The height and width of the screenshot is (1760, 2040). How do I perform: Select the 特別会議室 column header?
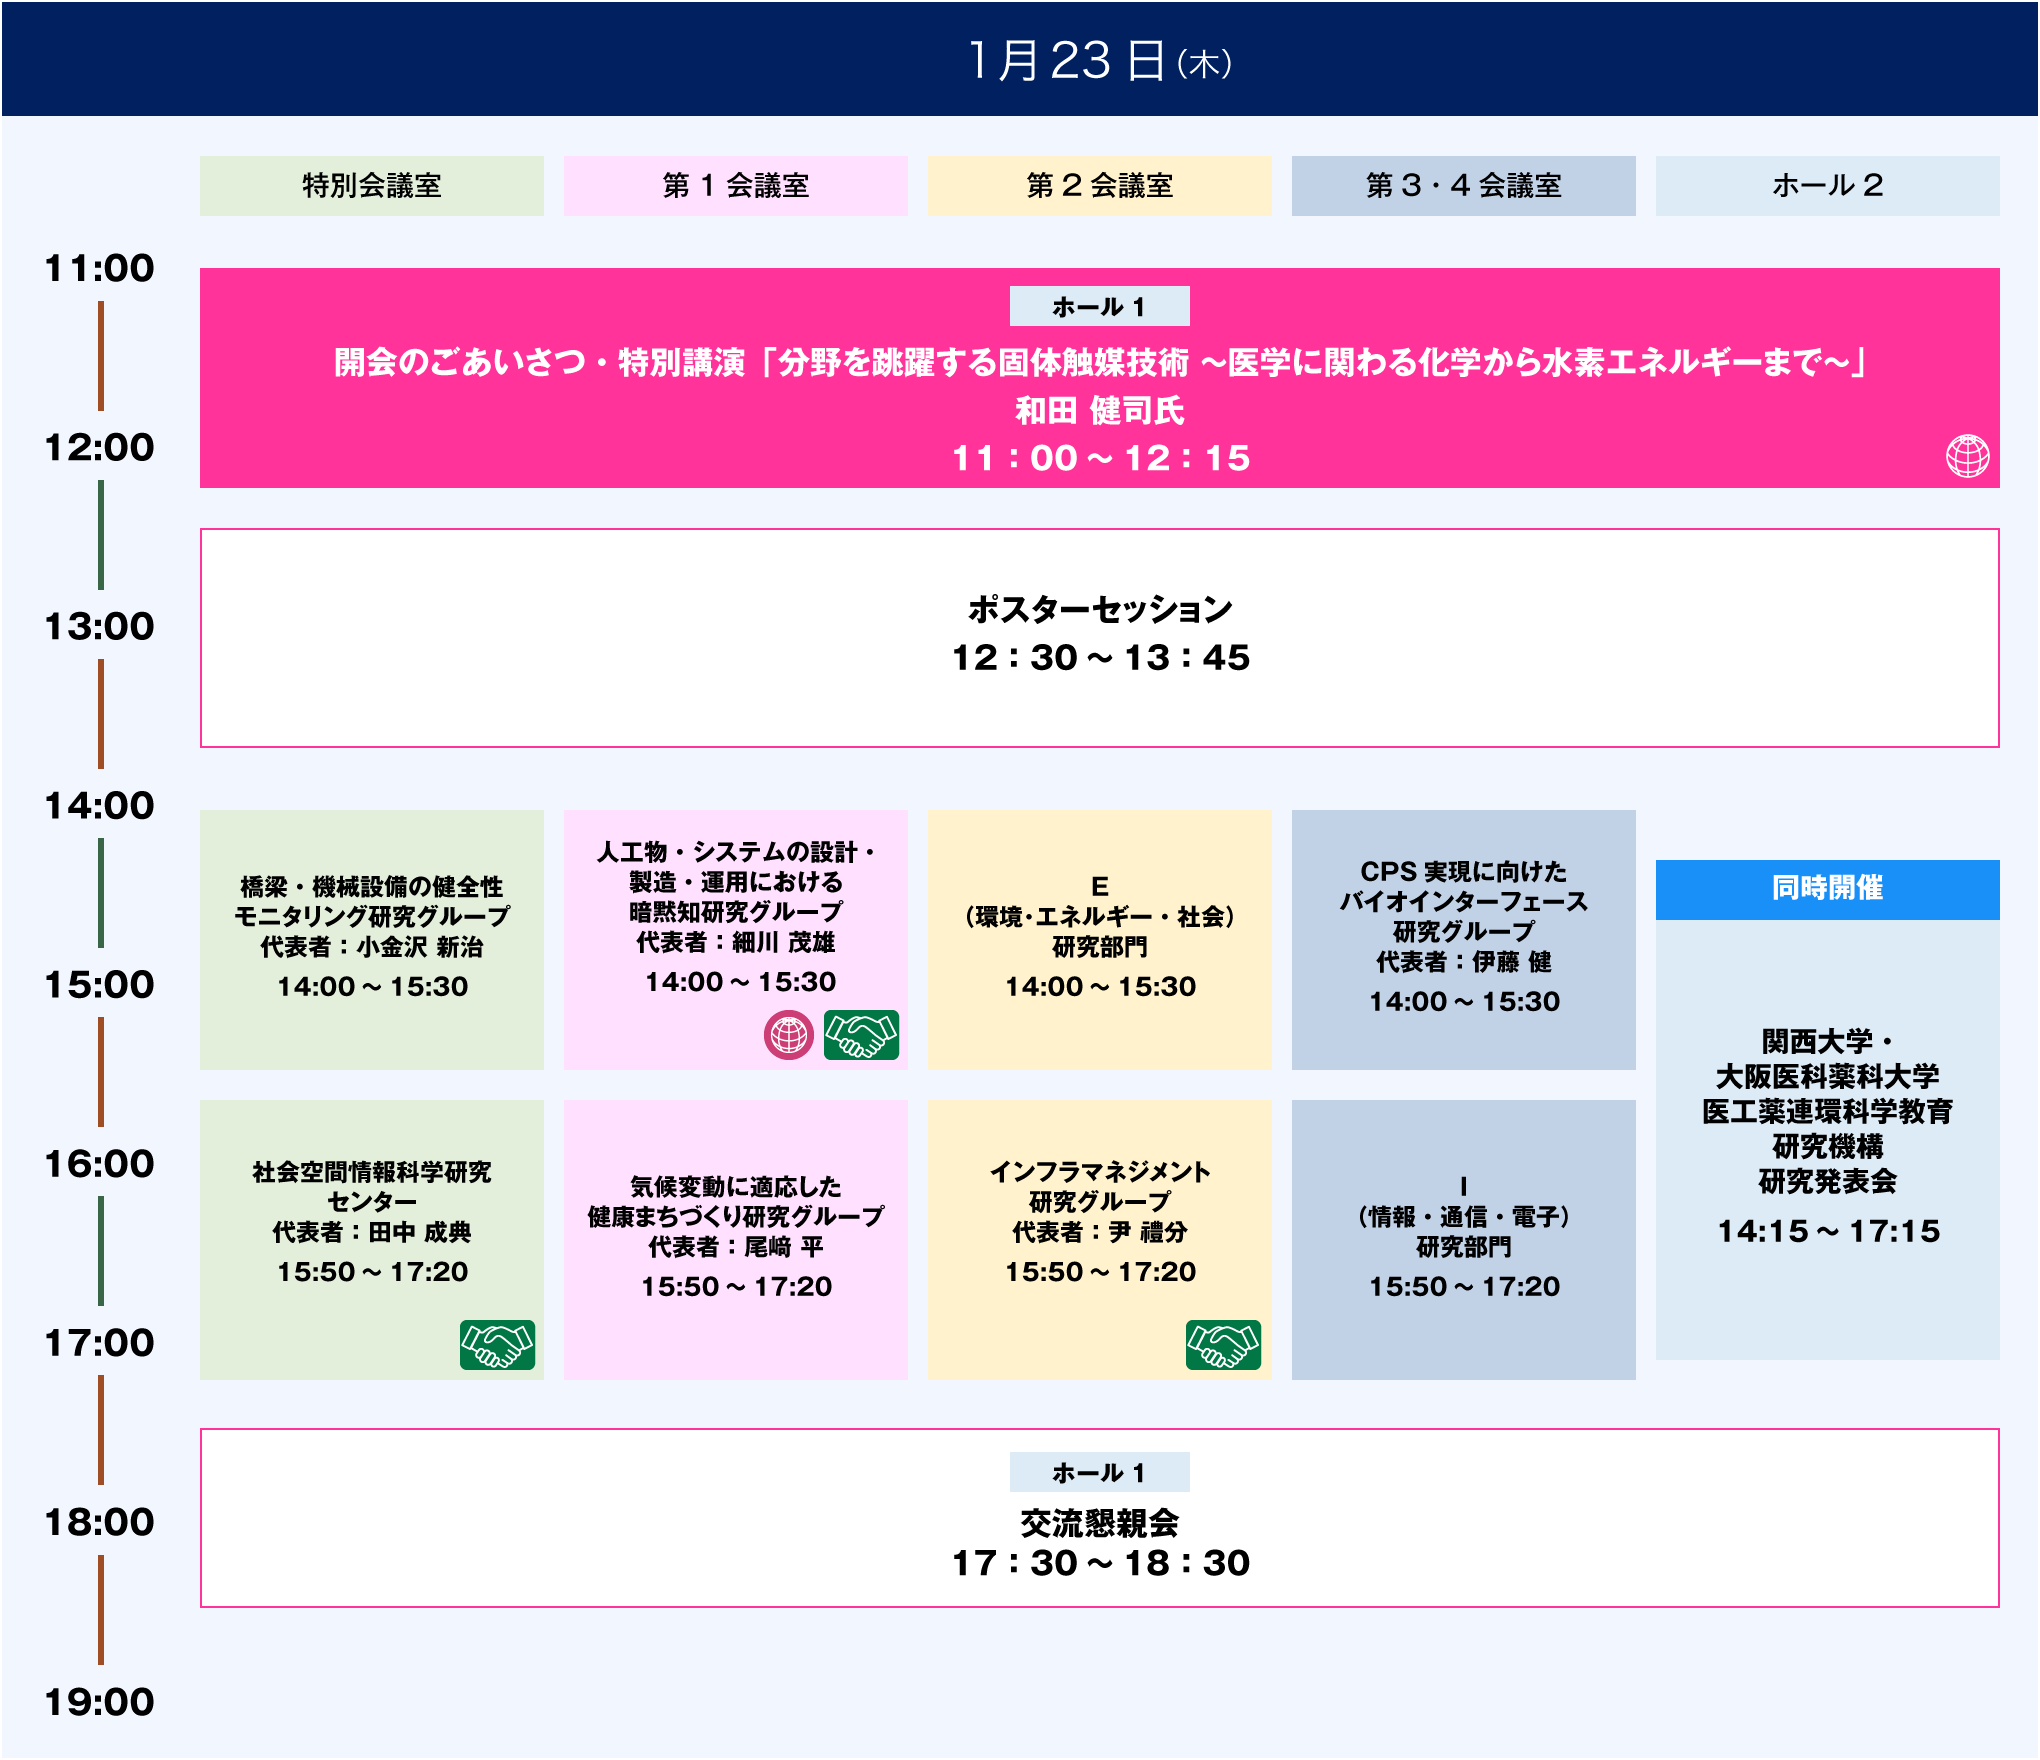370,185
